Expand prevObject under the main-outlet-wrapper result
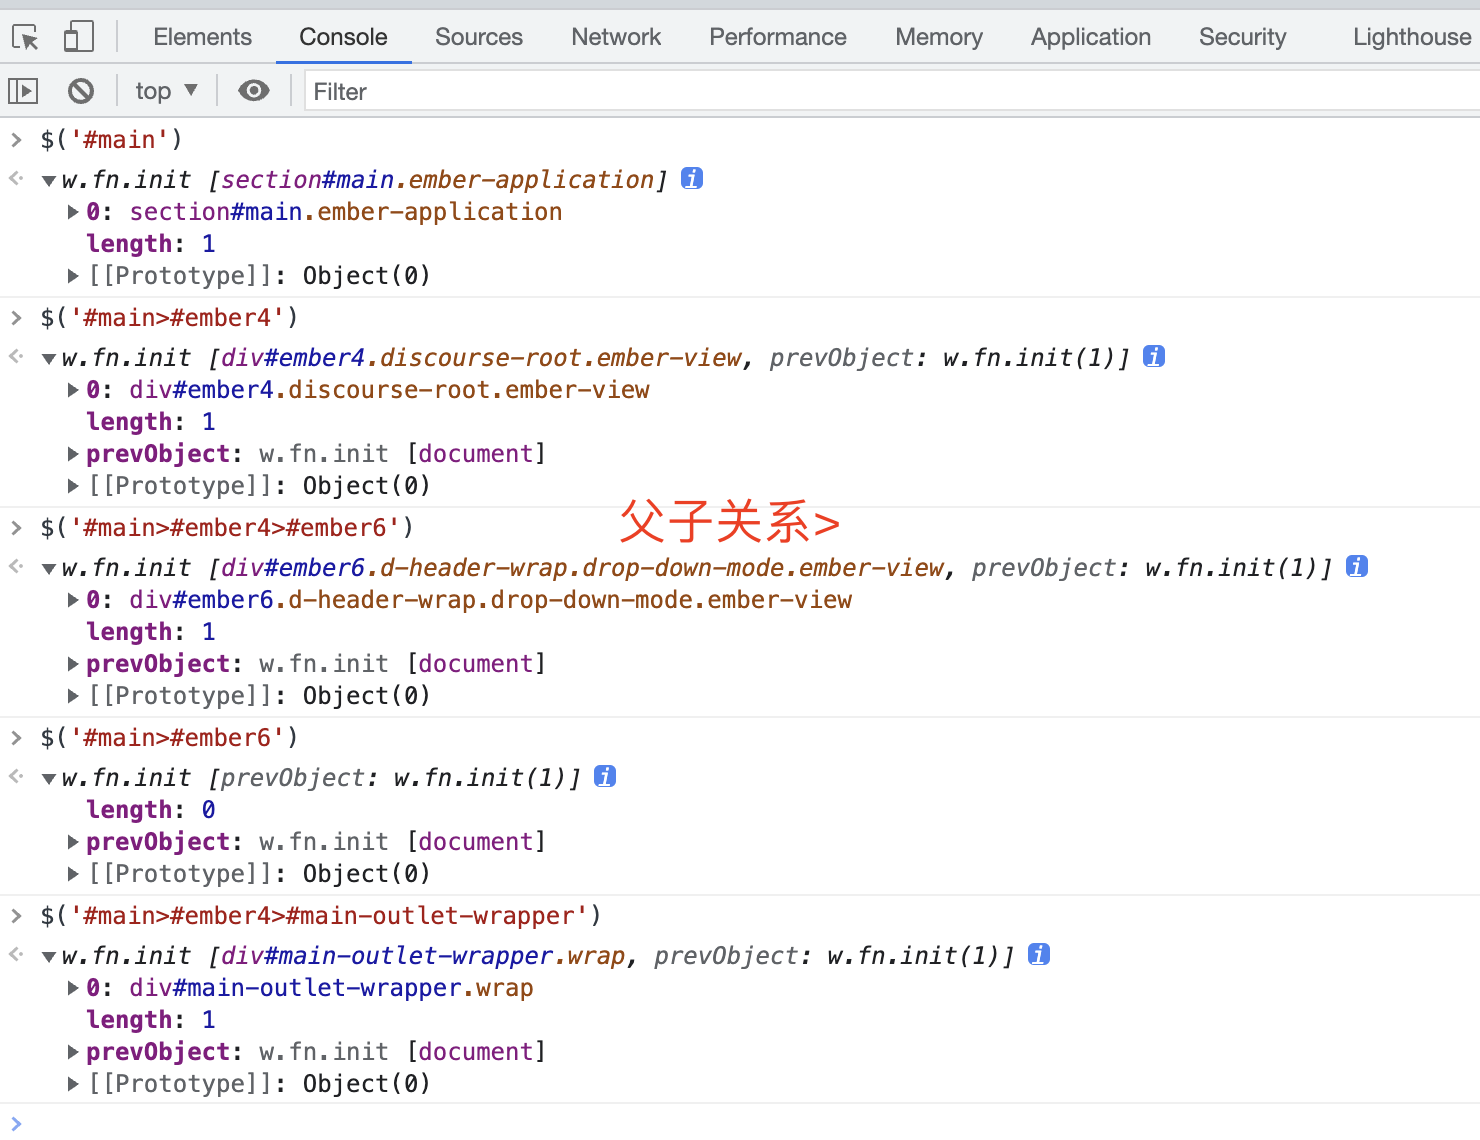 [x=73, y=1052]
